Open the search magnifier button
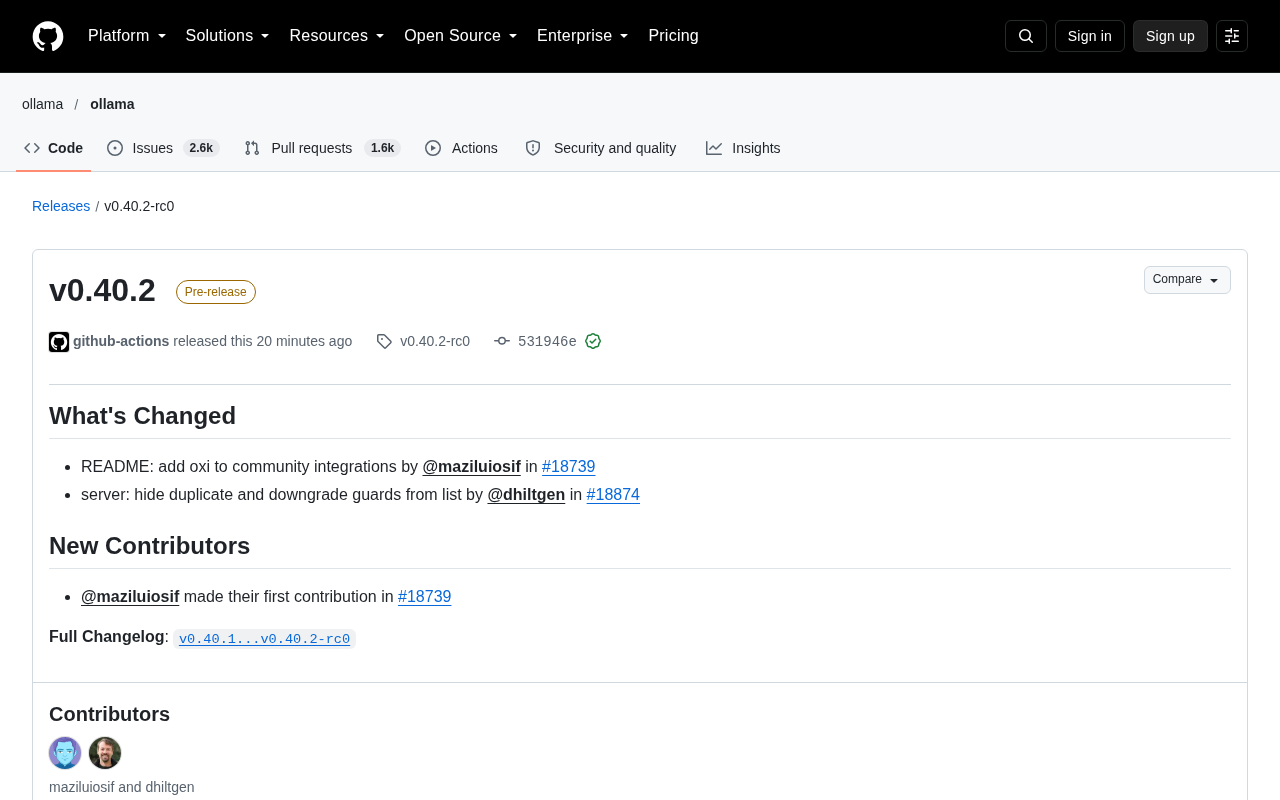 [x=1026, y=36]
